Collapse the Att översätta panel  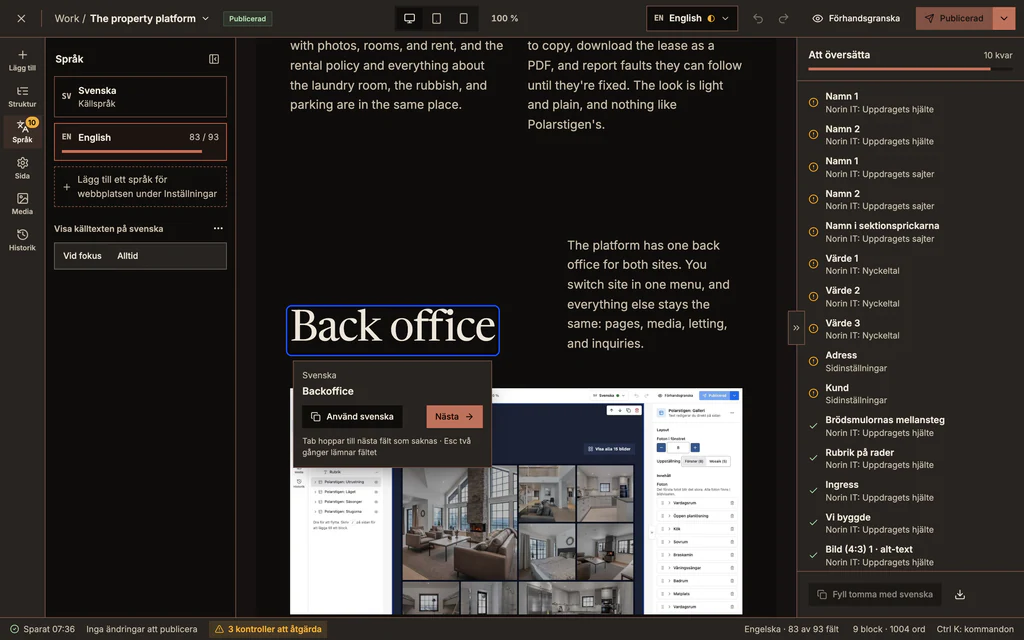[x=796, y=328]
